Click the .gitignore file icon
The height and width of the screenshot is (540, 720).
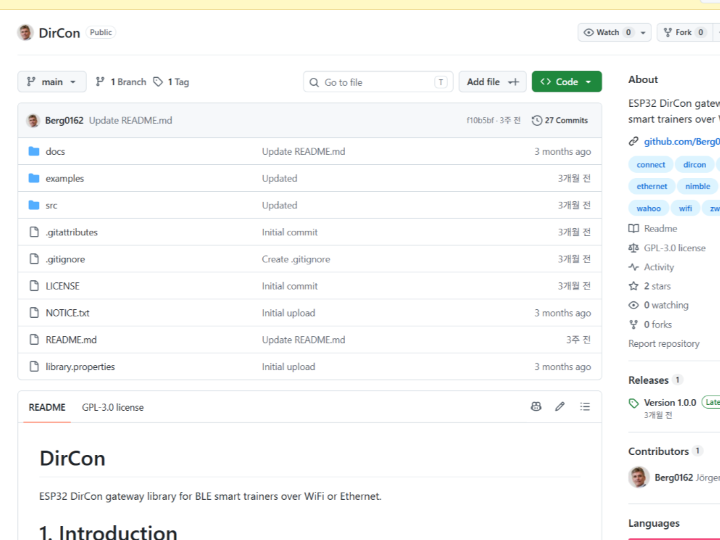(x=34, y=259)
